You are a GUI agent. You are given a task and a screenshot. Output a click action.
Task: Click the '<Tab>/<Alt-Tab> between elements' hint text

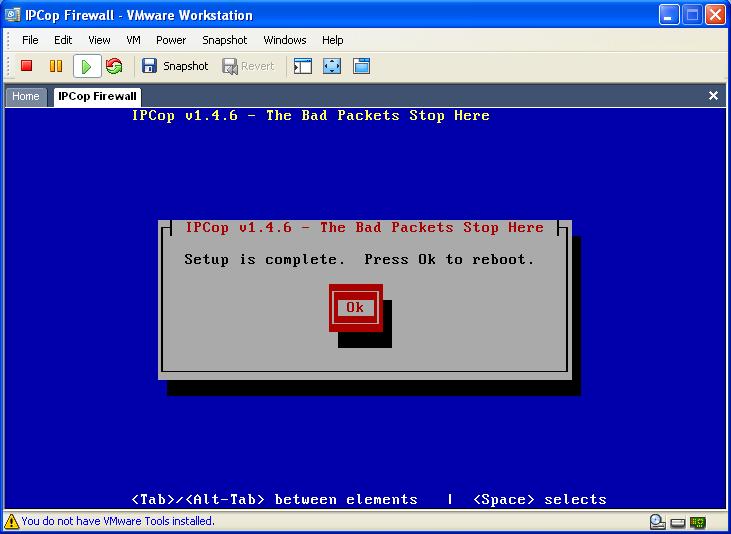click(274, 499)
